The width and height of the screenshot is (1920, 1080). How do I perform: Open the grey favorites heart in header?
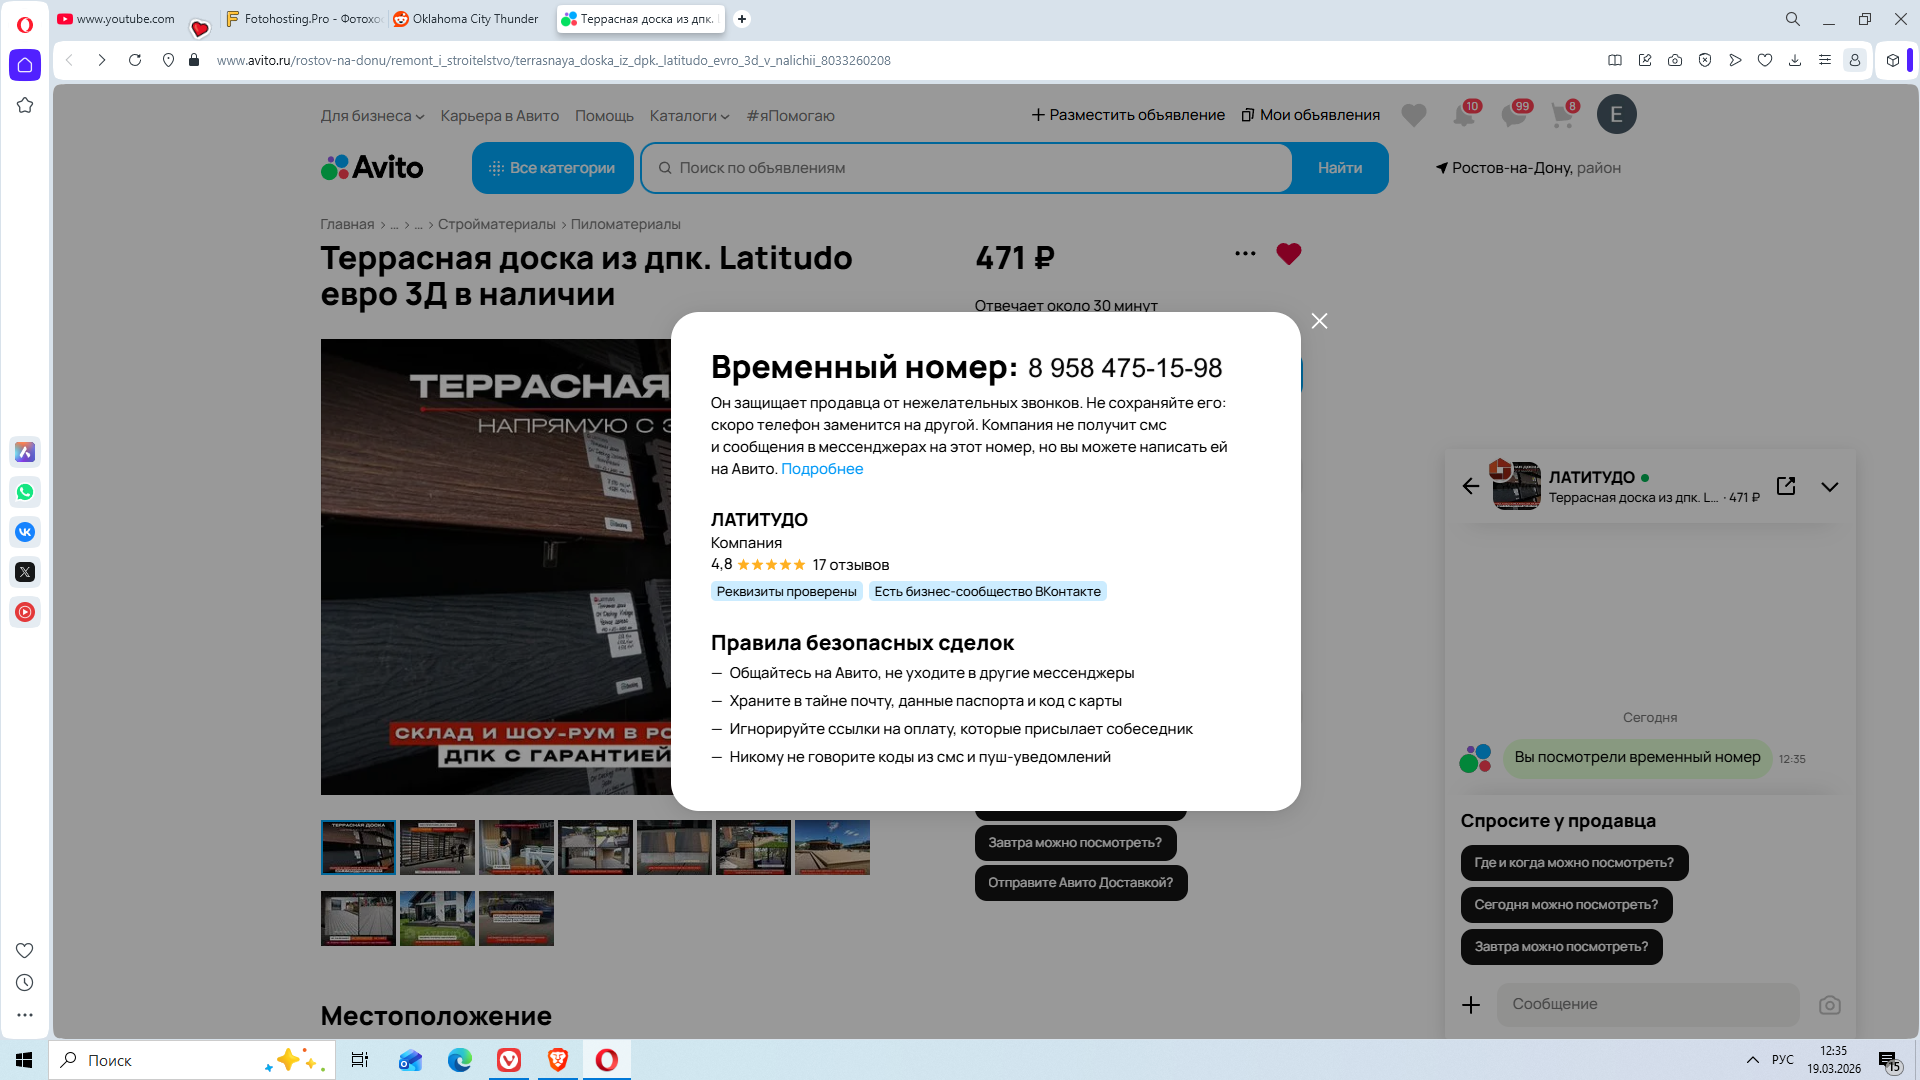(x=1413, y=115)
